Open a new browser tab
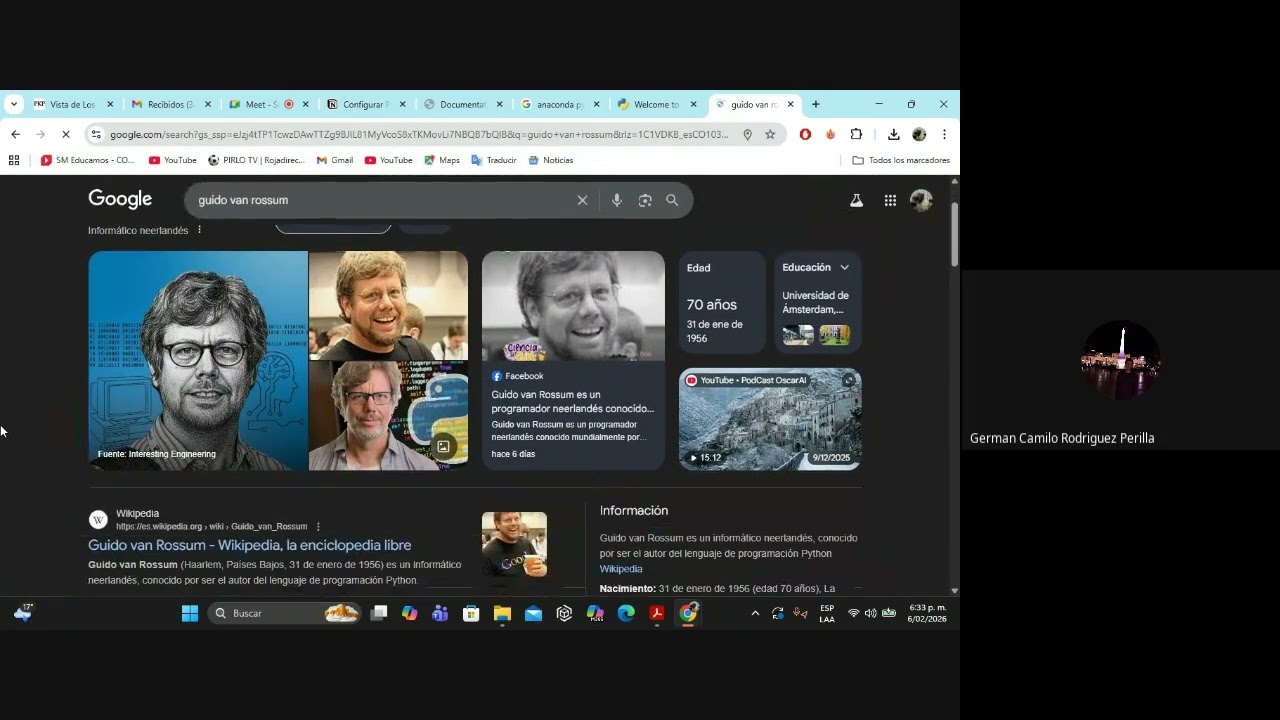 tap(815, 104)
